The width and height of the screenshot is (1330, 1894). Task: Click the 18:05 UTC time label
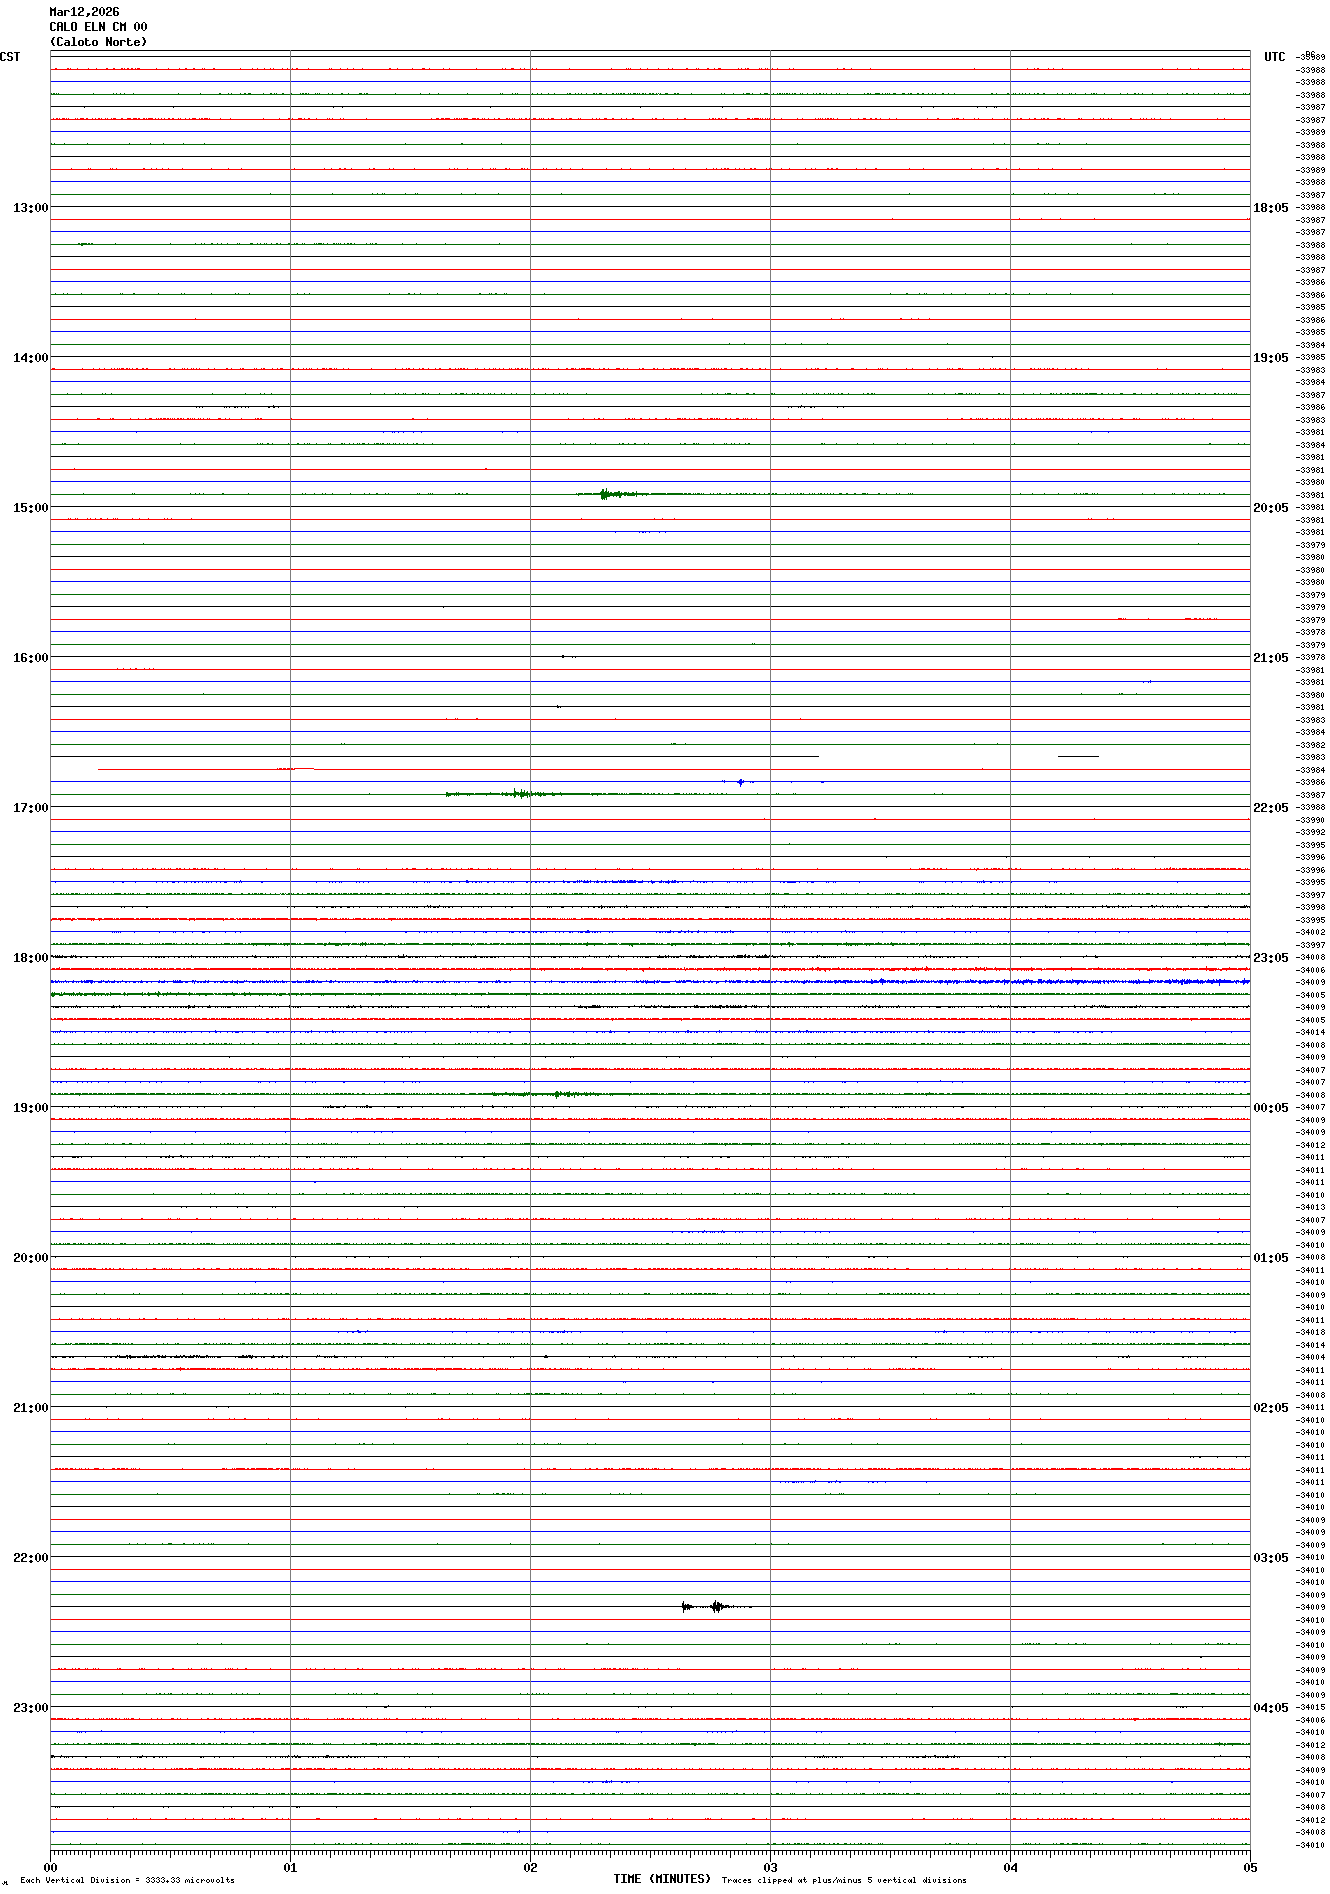point(1270,208)
